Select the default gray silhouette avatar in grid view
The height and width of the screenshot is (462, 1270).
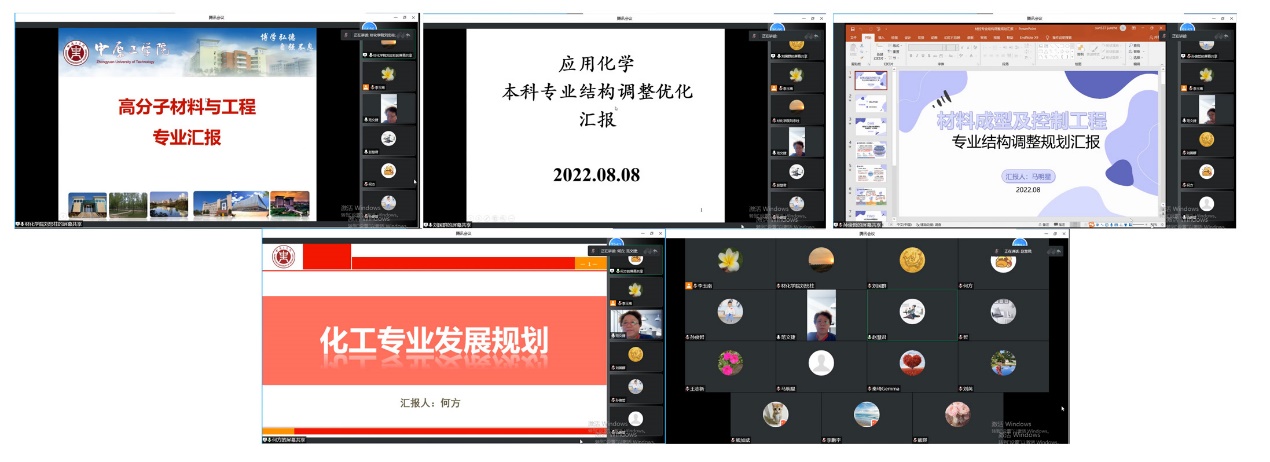(x=821, y=362)
